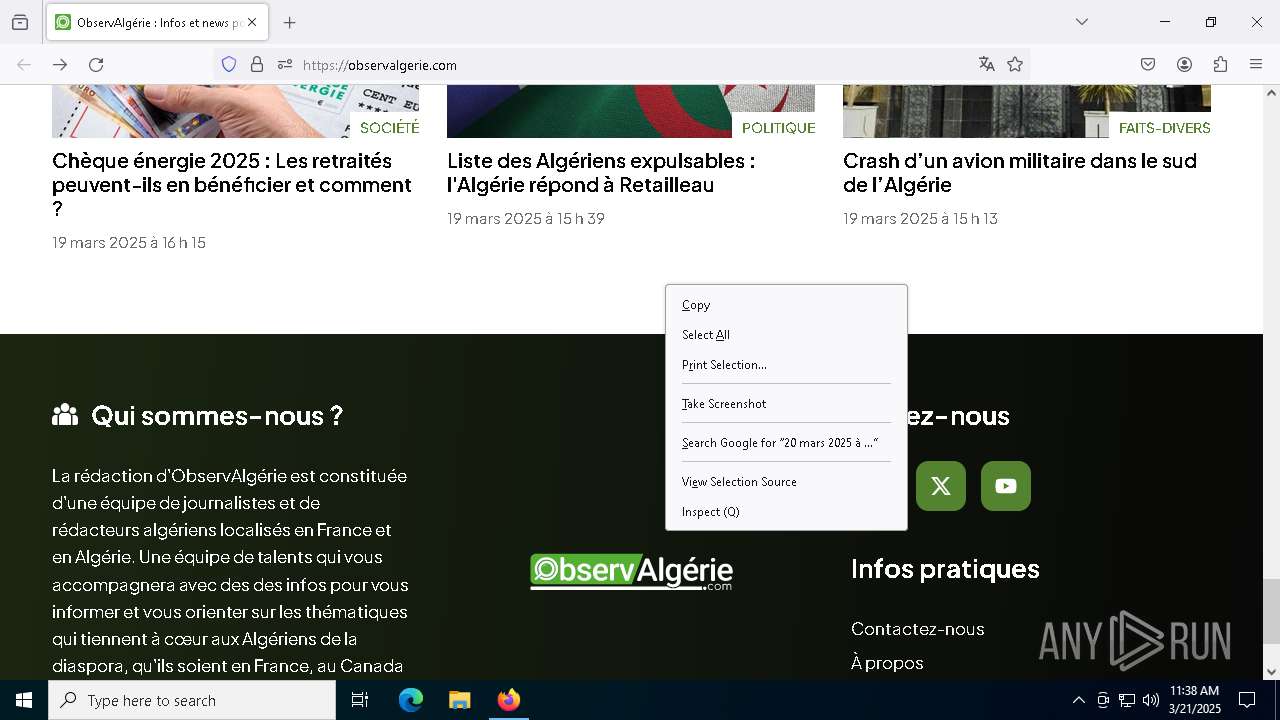Choose Copy in context menu
The height and width of the screenshot is (720, 1280).
[786, 305]
